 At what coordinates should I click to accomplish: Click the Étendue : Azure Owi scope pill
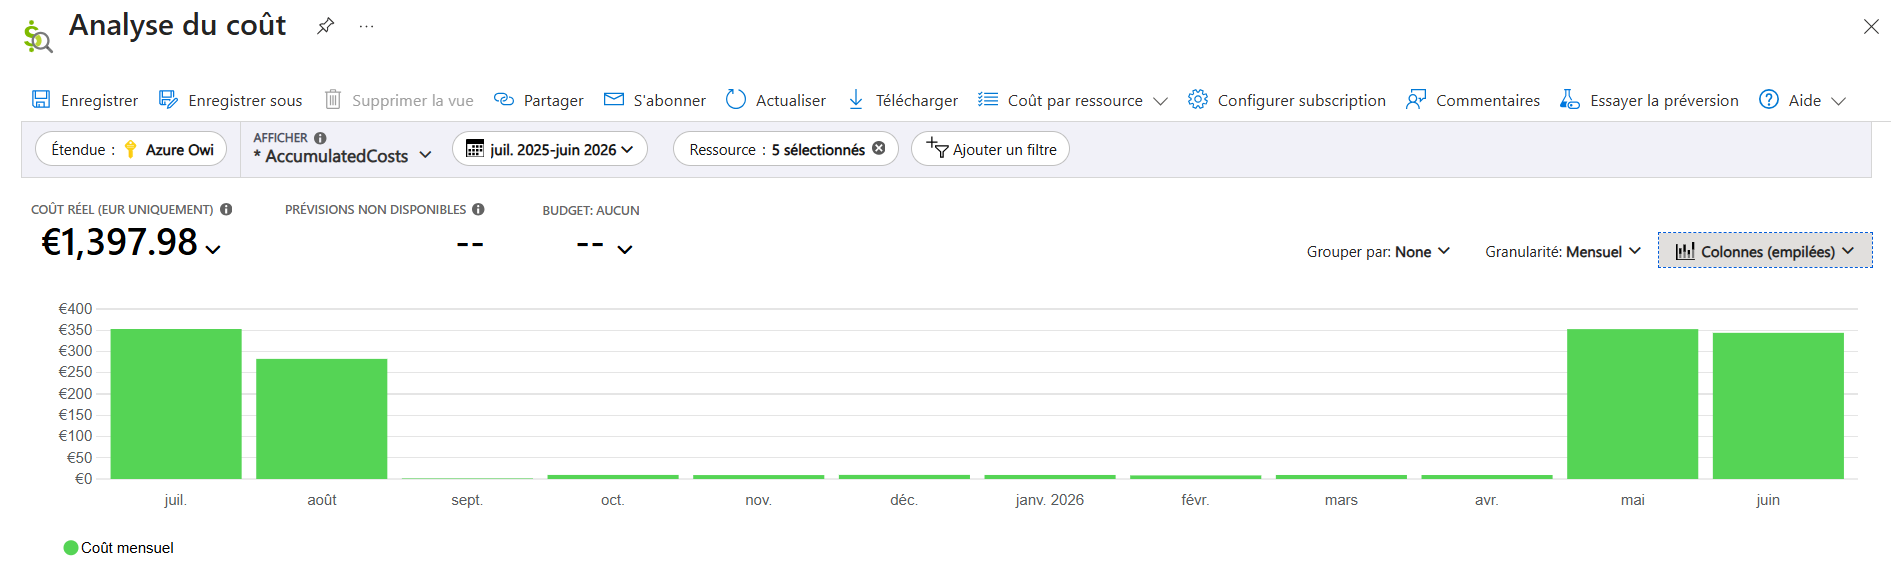(131, 149)
